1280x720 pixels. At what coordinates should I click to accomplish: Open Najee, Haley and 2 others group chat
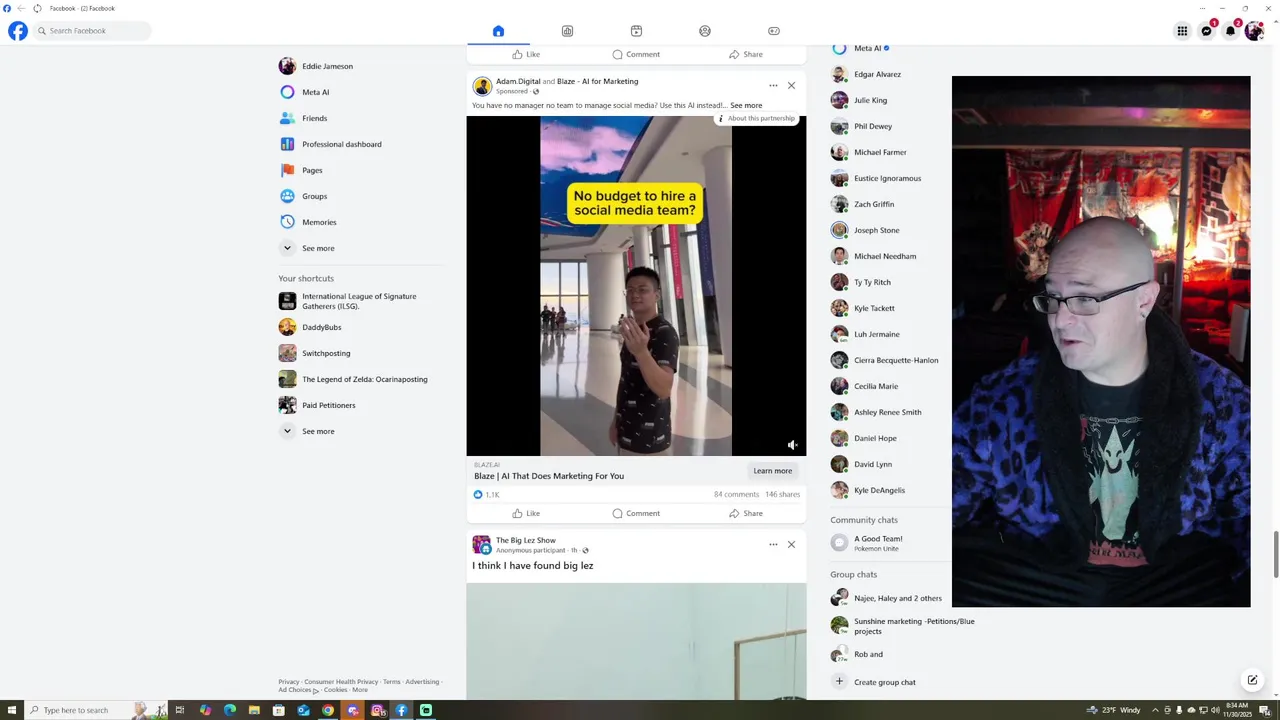(x=887, y=598)
